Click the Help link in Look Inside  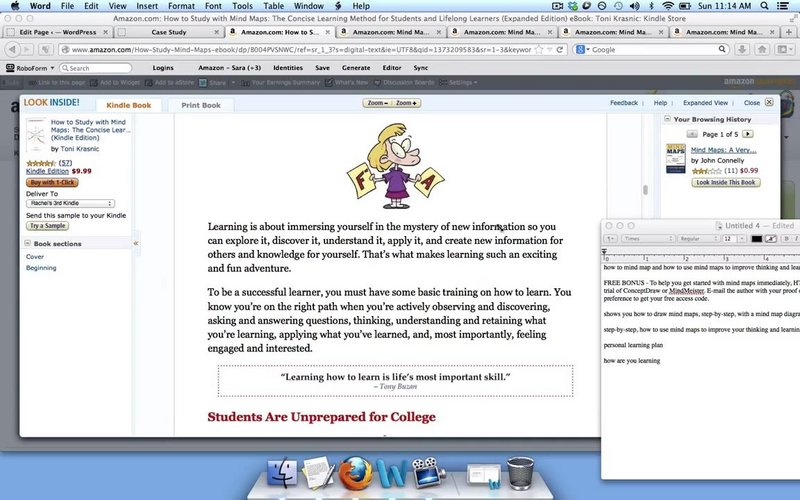660,103
